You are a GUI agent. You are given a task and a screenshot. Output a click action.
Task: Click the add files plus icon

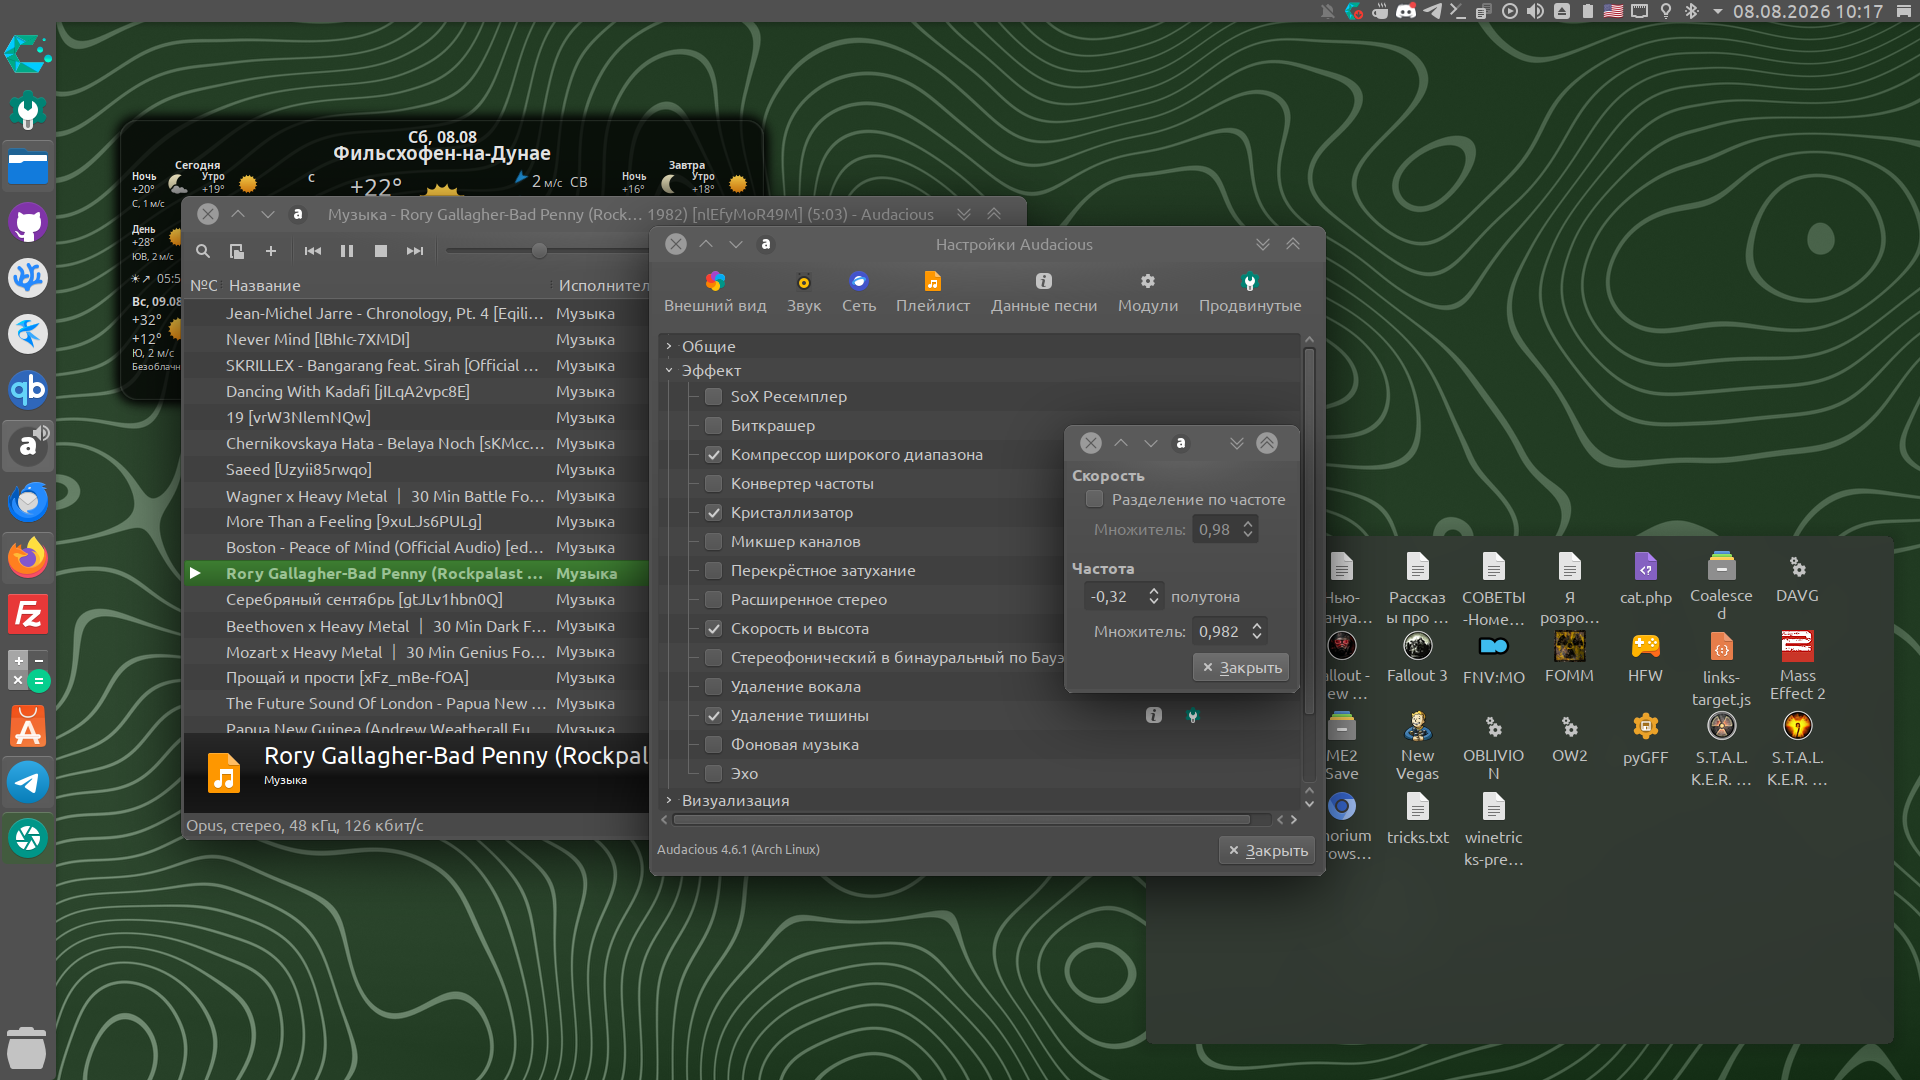tap(270, 251)
